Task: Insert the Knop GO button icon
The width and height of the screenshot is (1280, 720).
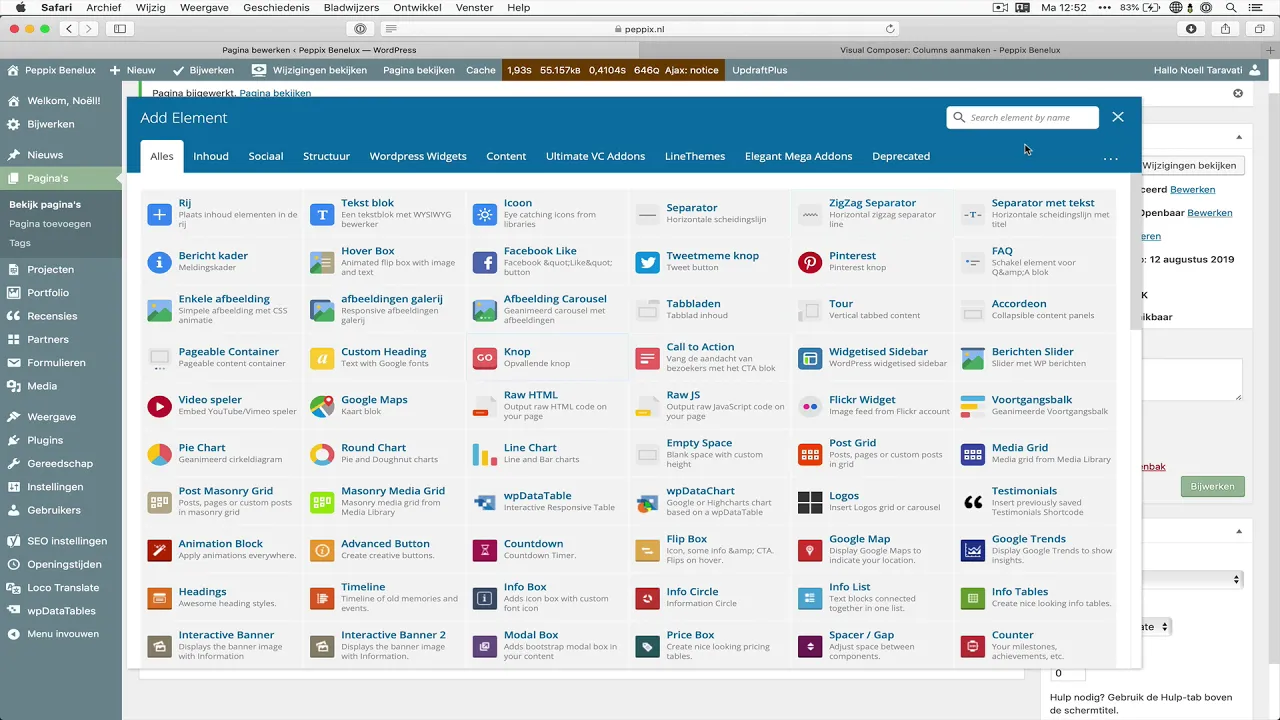Action: tap(485, 358)
